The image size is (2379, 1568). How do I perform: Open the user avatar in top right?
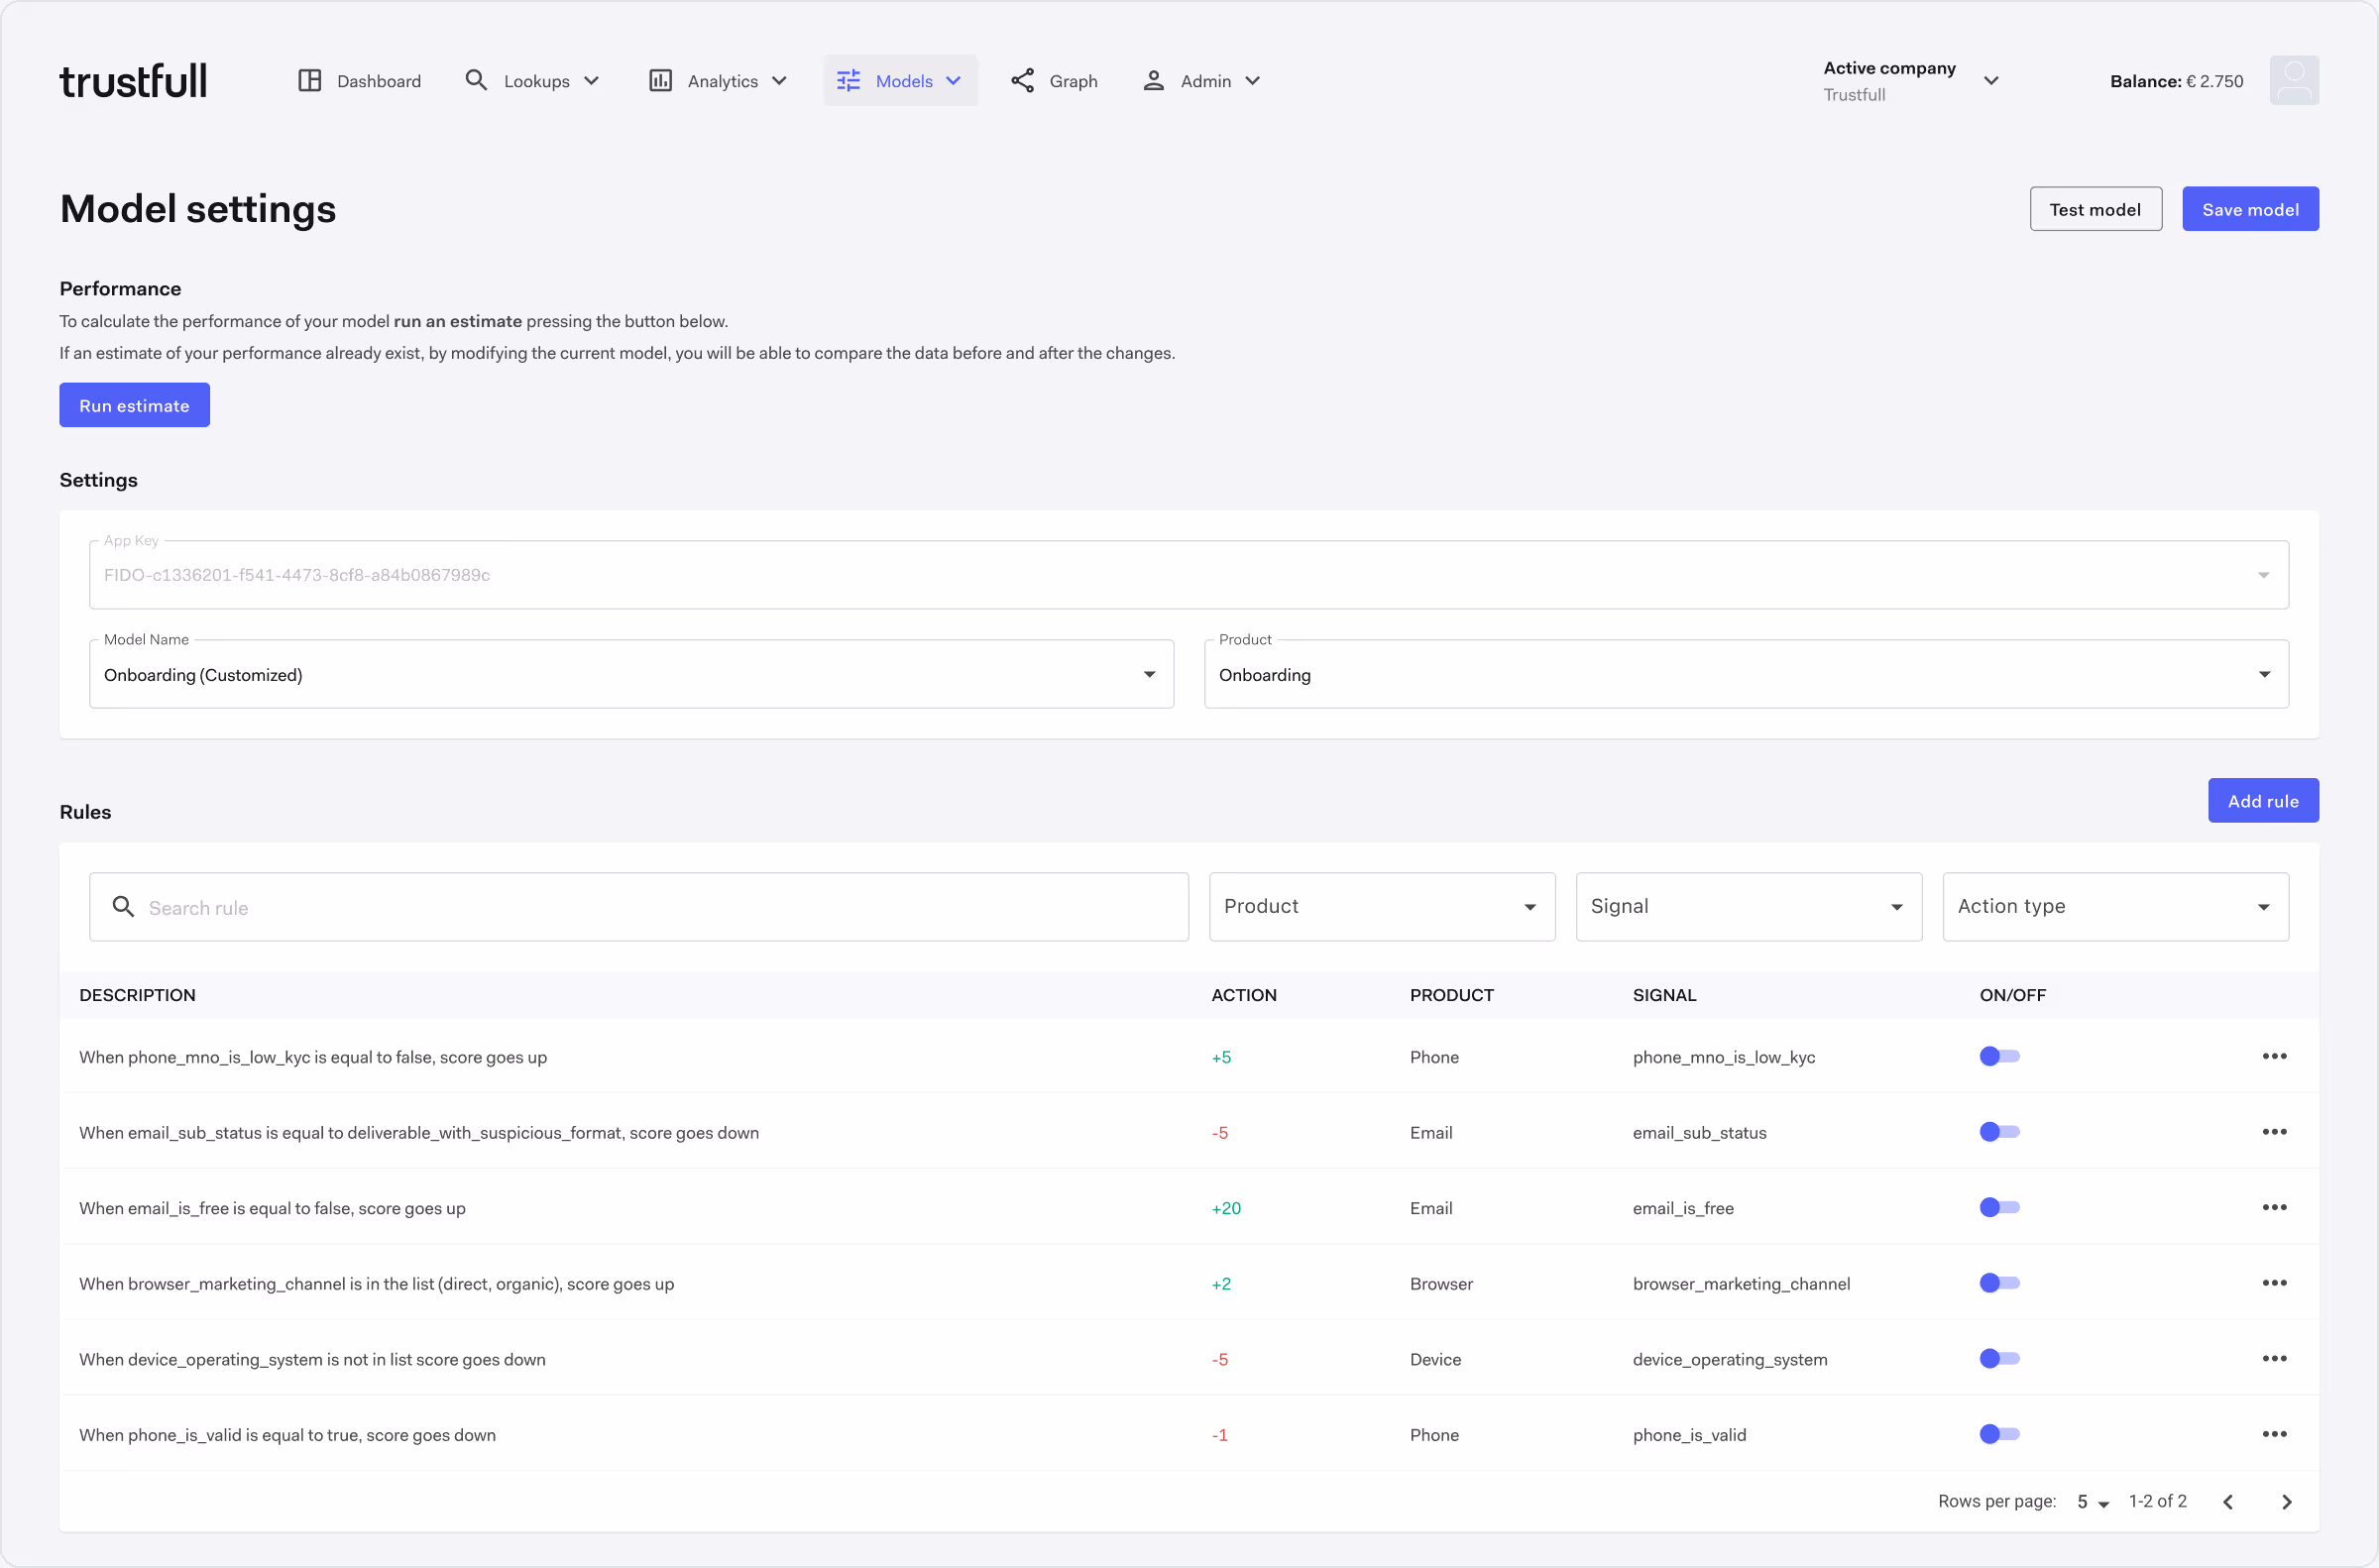2293,81
